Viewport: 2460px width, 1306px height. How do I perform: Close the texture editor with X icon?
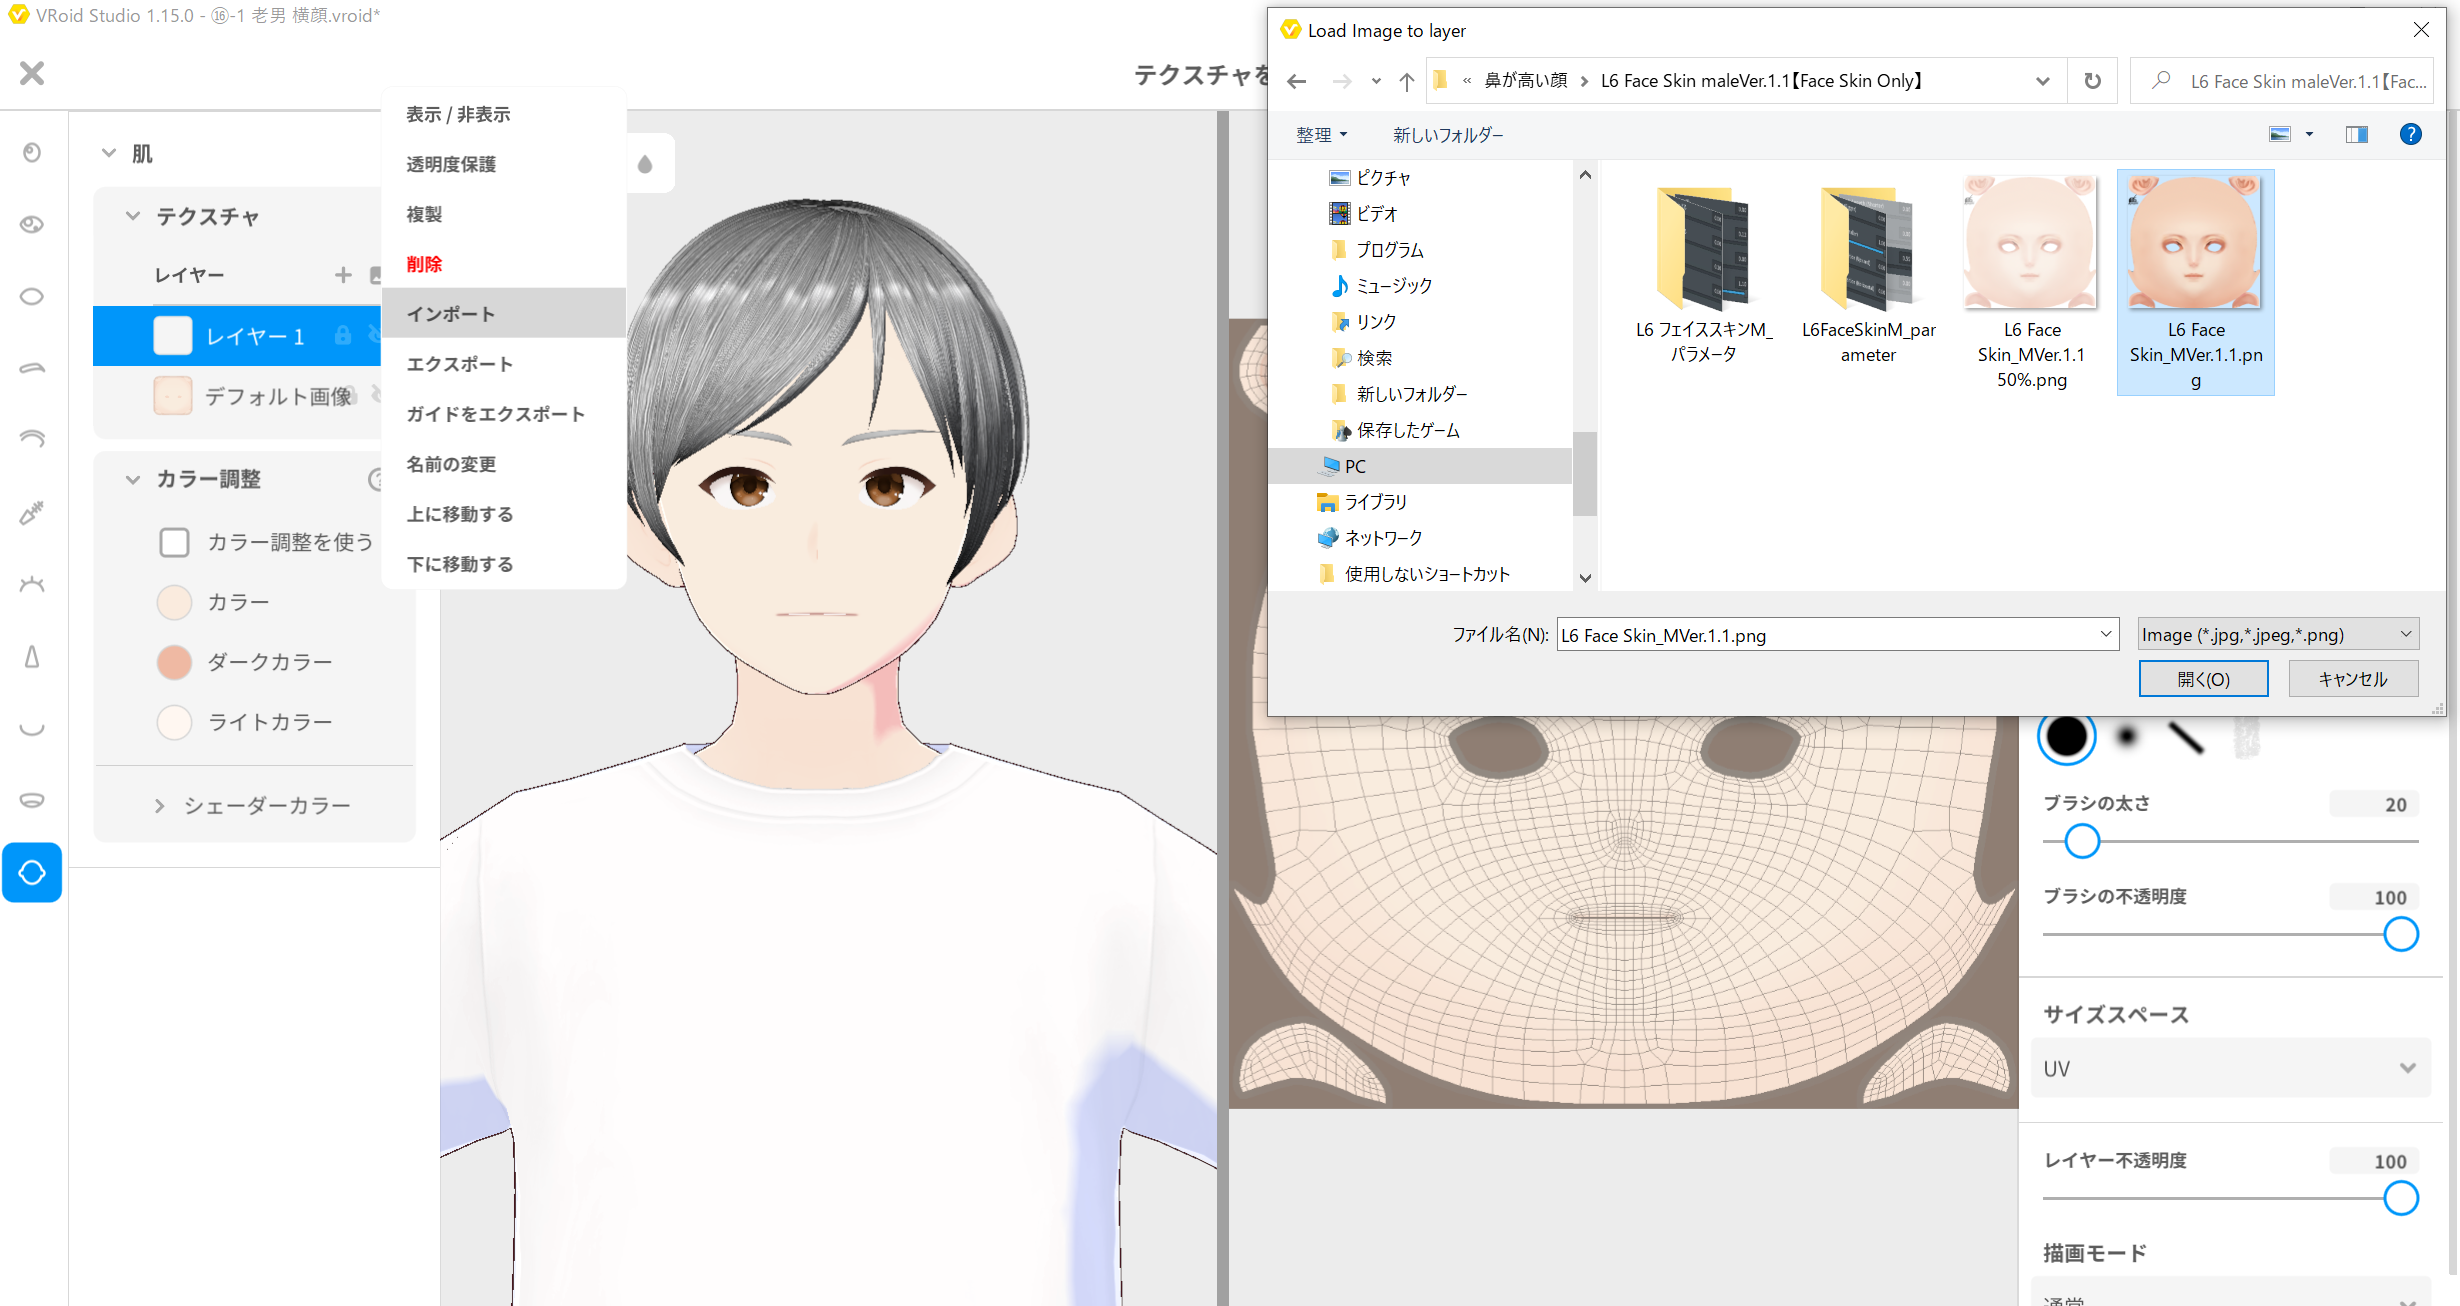(32, 73)
